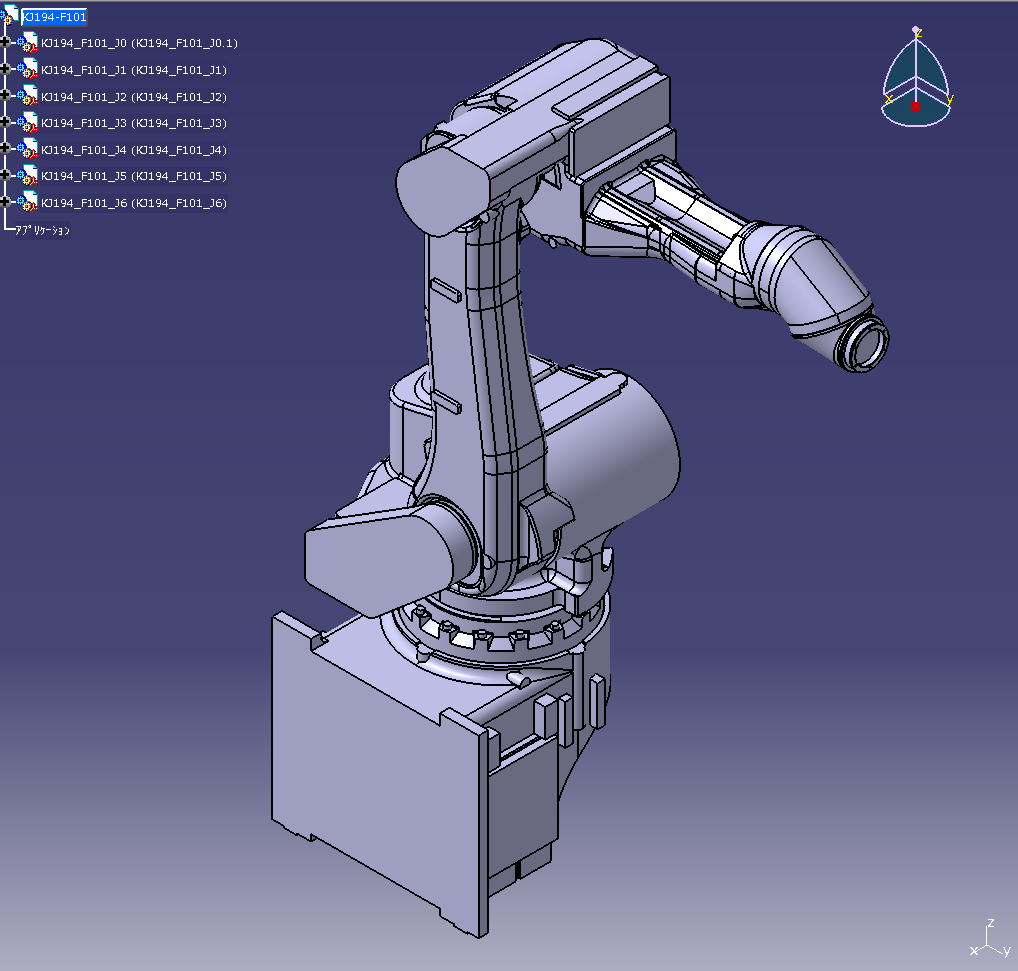The width and height of the screenshot is (1018, 971).
Task: Select KJ194_F101_J2 (KJ194_F101_J2) text
Action: (134, 97)
